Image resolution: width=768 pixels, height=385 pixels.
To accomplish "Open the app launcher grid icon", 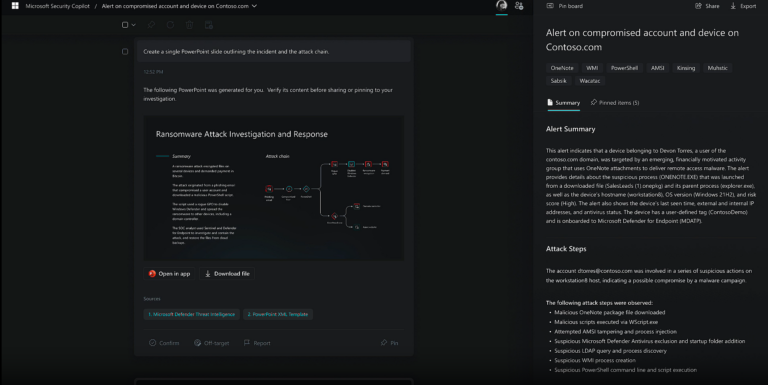I will (15, 6).
